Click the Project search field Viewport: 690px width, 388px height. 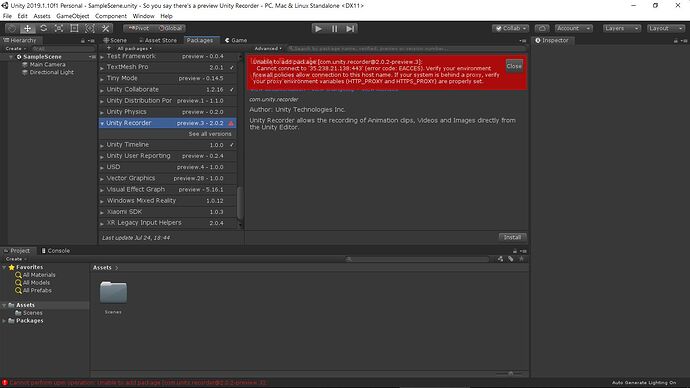click(x=417, y=259)
